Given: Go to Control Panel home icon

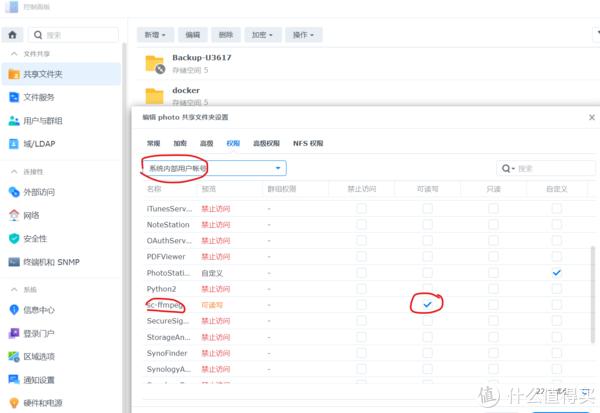Looking at the screenshot, I should [x=12, y=35].
